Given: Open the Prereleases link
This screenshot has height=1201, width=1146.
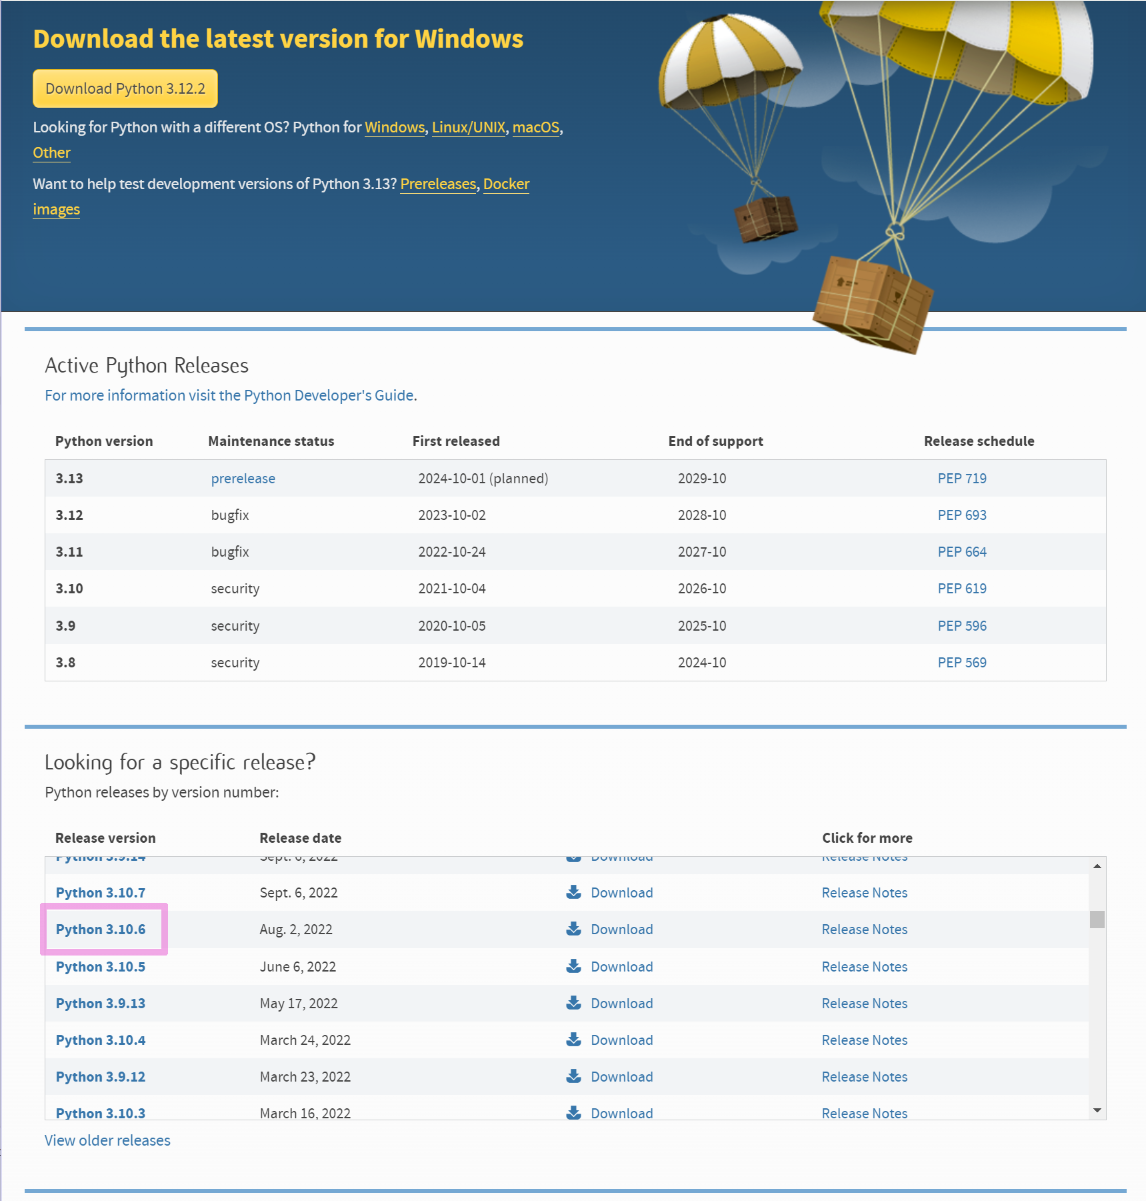Looking at the screenshot, I should [x=438, y=184].
